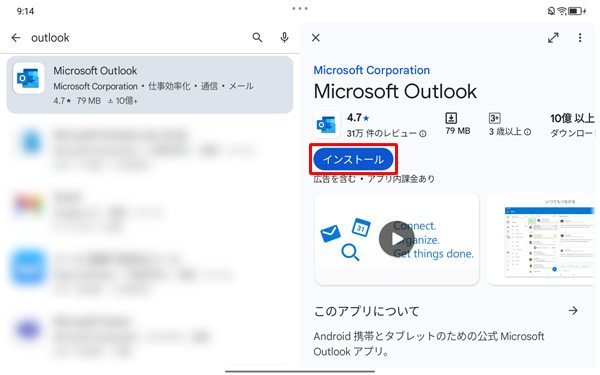Open Microsoft Outlook in the search results

150,85
